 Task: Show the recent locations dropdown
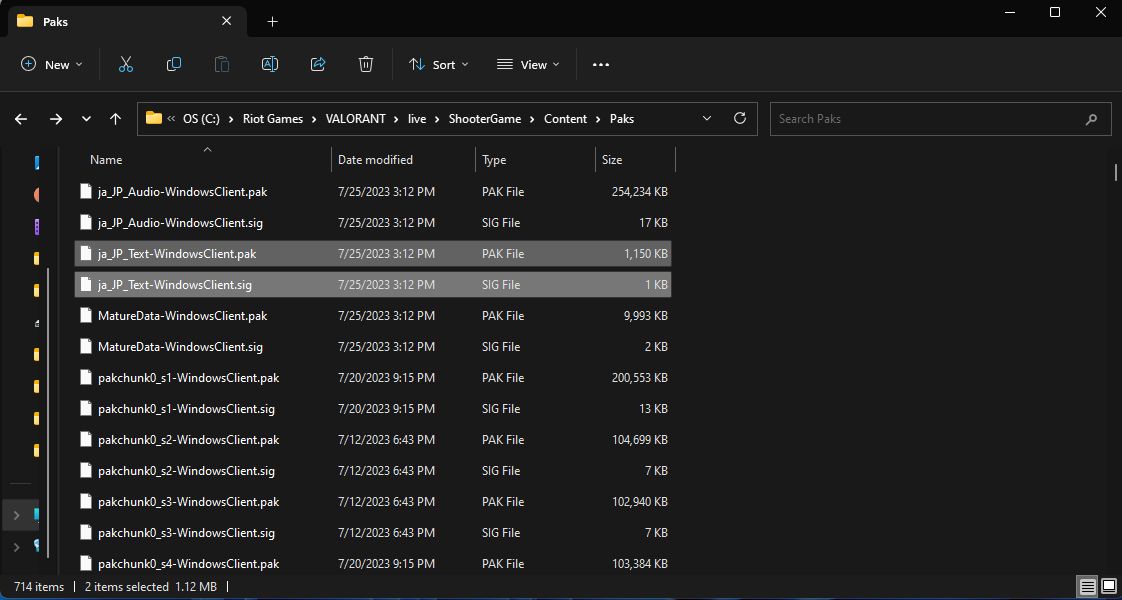pos(87,119)
